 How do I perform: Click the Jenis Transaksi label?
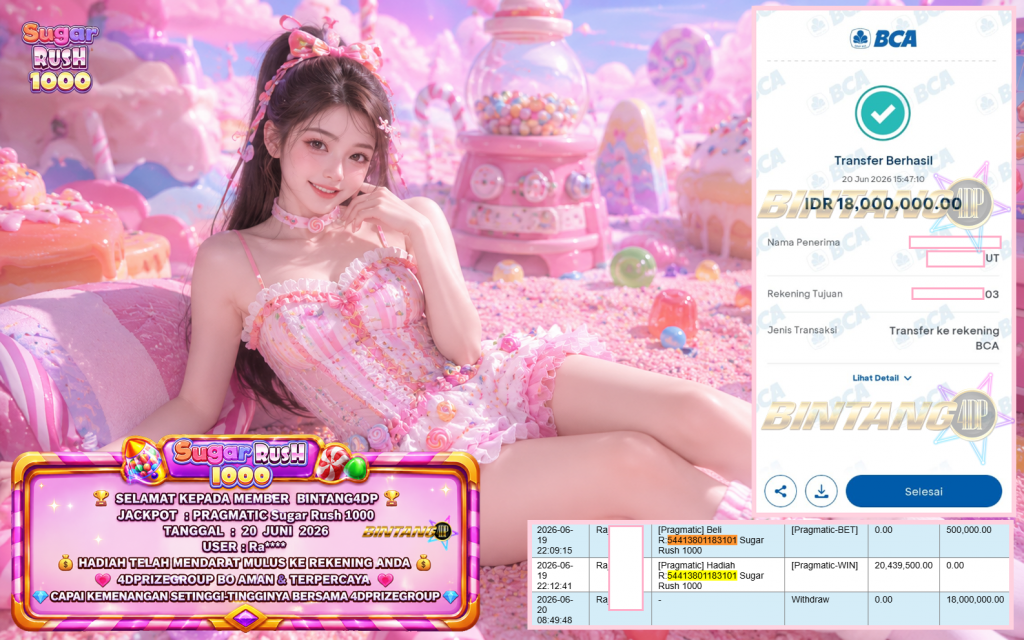pyautogui.click(x=802, y=330)
